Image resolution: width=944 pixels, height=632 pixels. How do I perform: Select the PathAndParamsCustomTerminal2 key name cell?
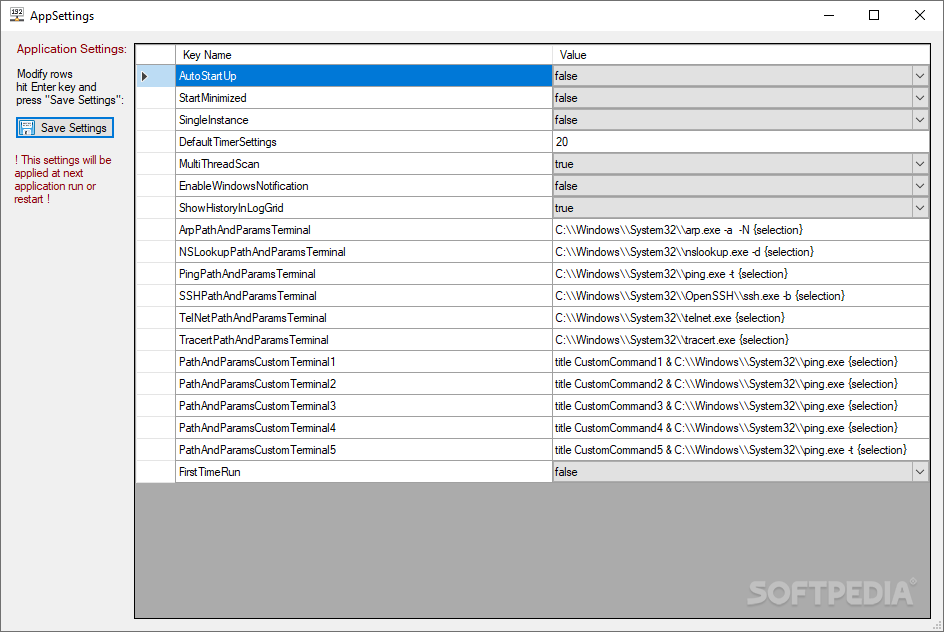pos(364,384)
